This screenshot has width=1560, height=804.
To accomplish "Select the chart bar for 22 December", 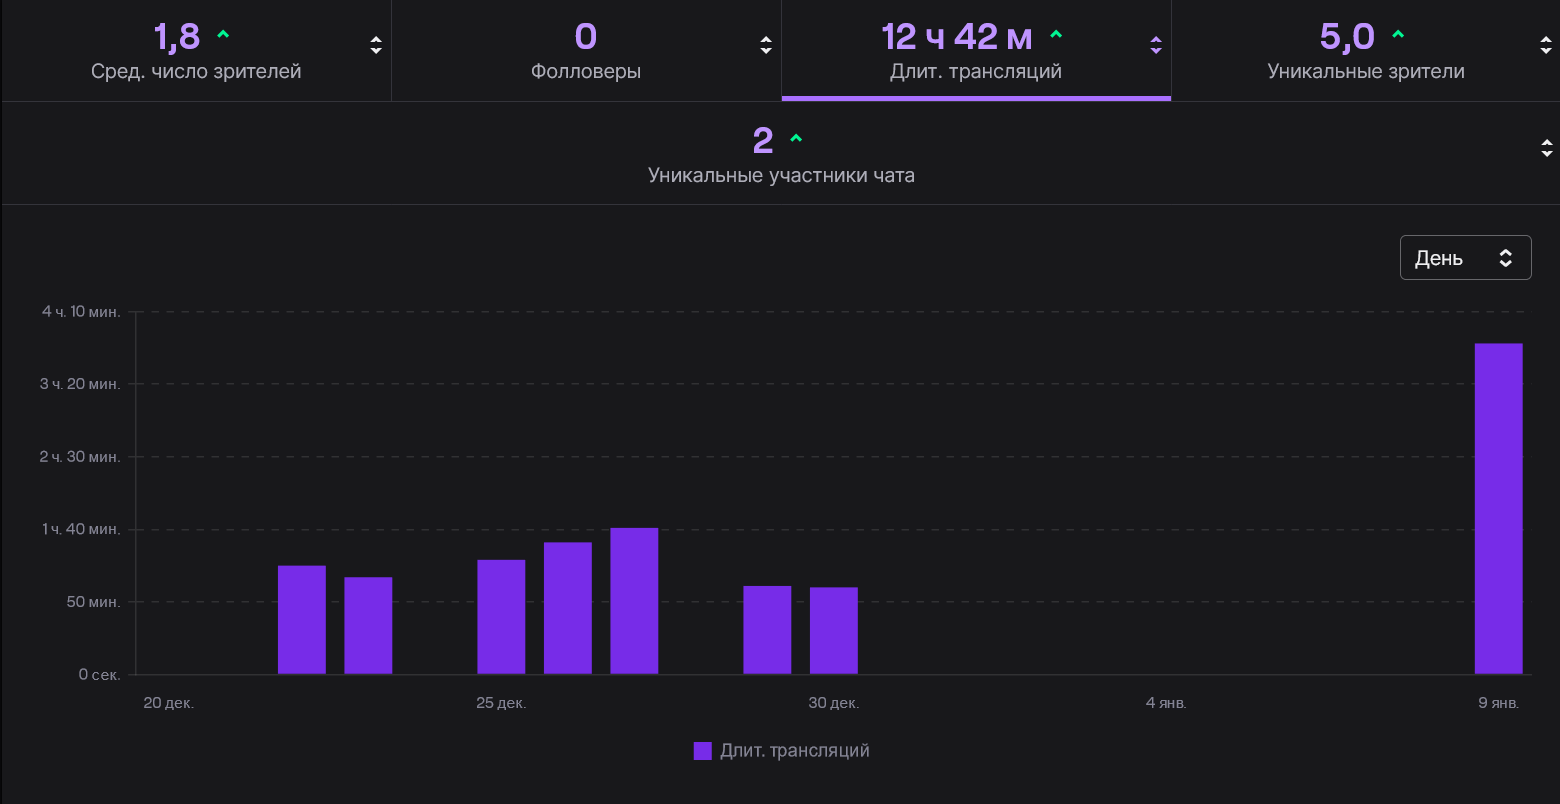I will [x=302, y=620].
